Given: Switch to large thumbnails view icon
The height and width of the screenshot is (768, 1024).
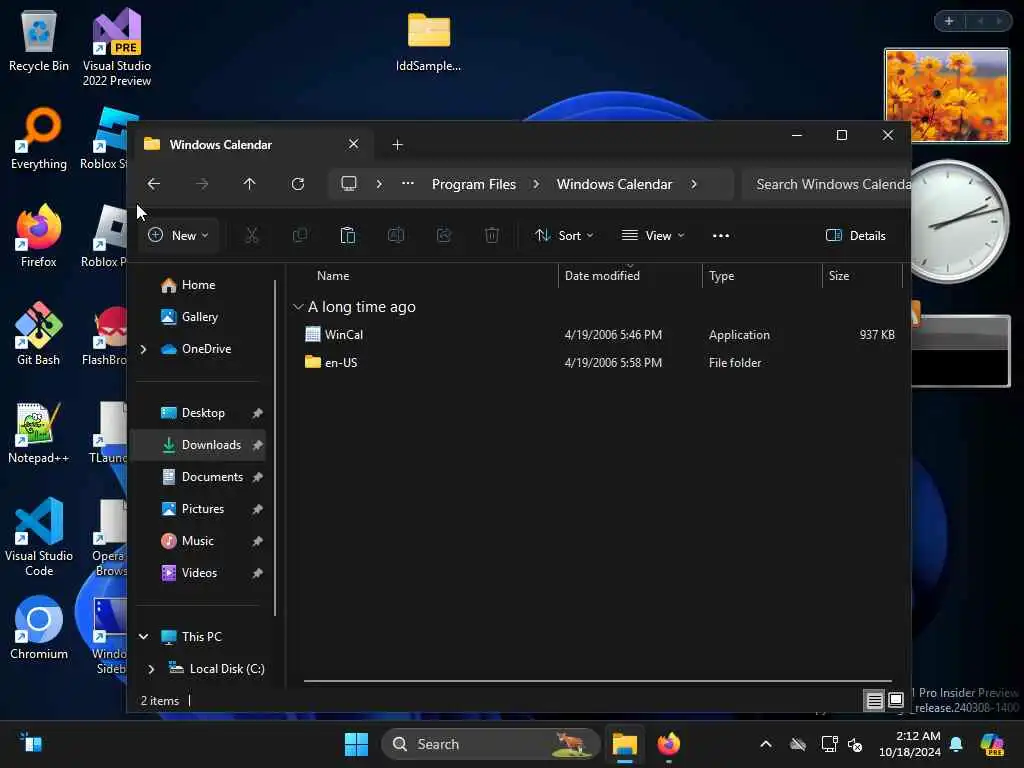Looking at the screenshot, I should click(x=896, y=701).
